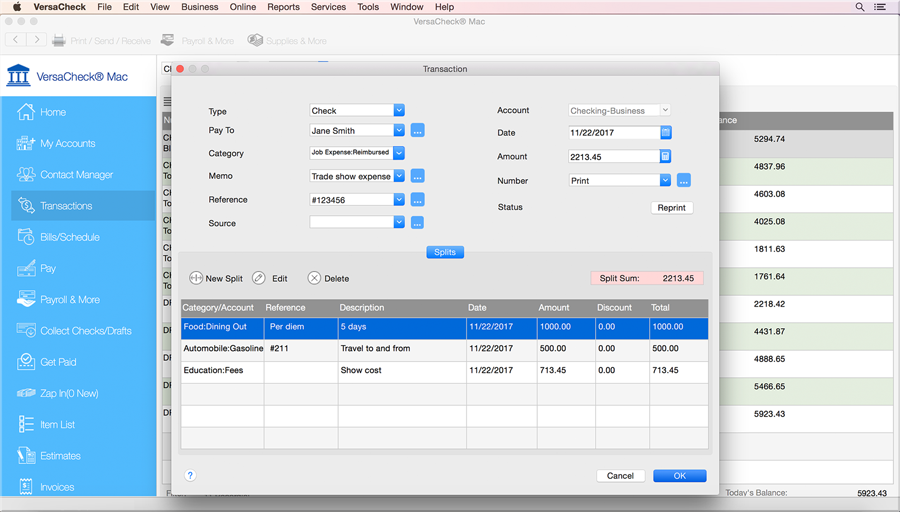This screenshot has height=512, width=900.
Task: Expand the Reference dropdown
Action: 399,199
